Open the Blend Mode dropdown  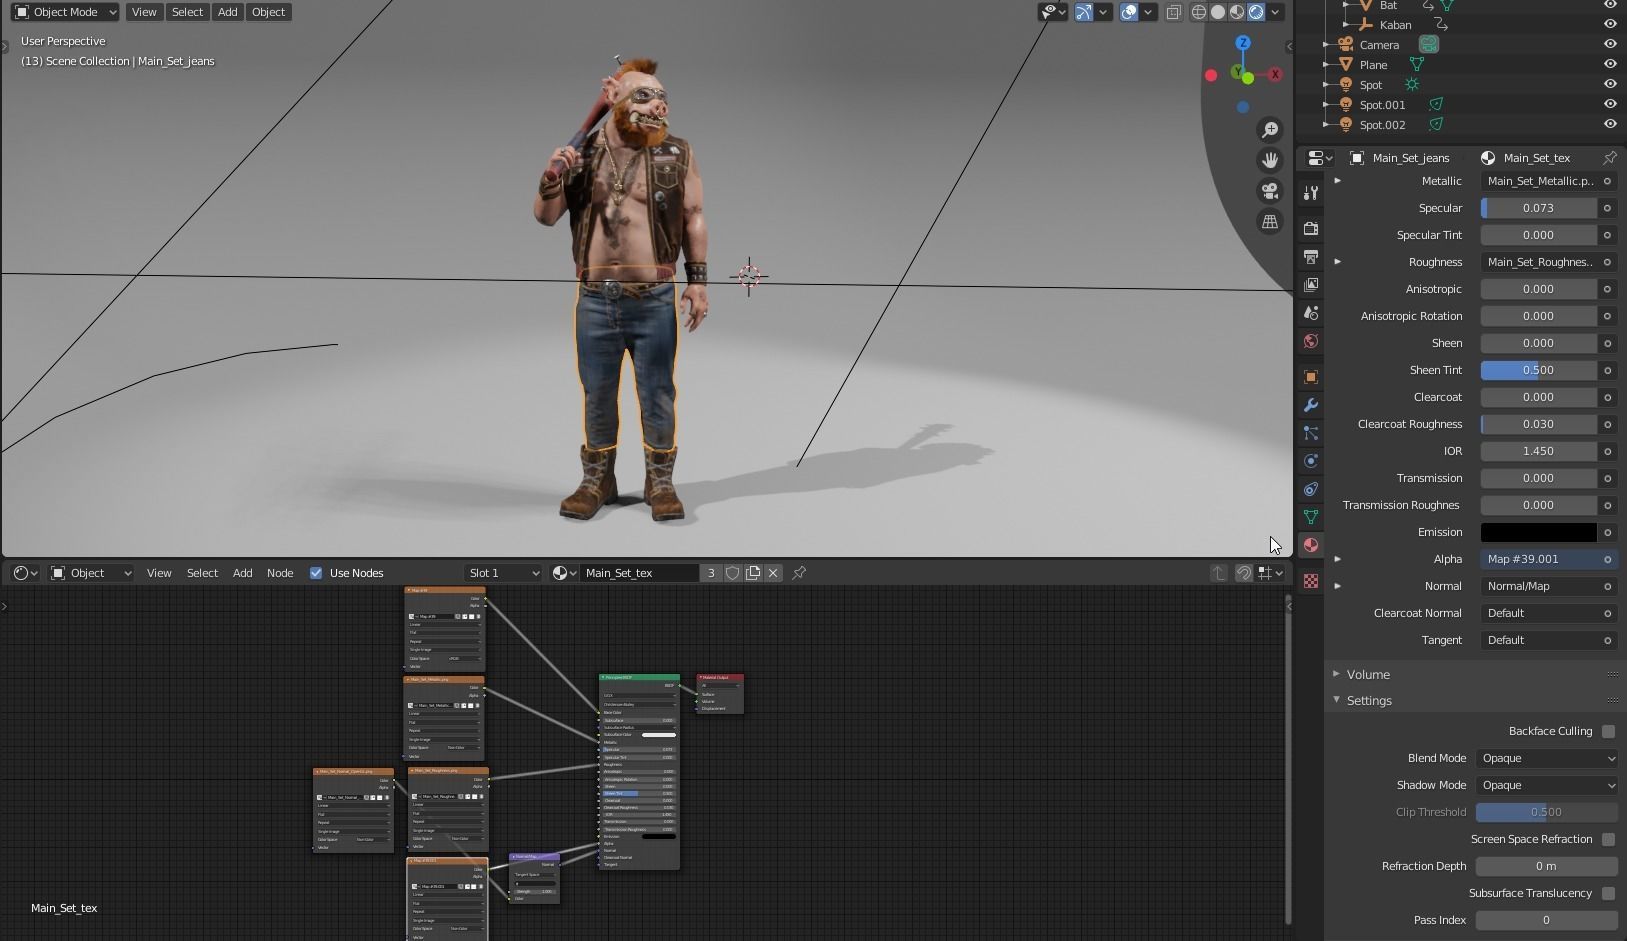[x=1547, y=758]
